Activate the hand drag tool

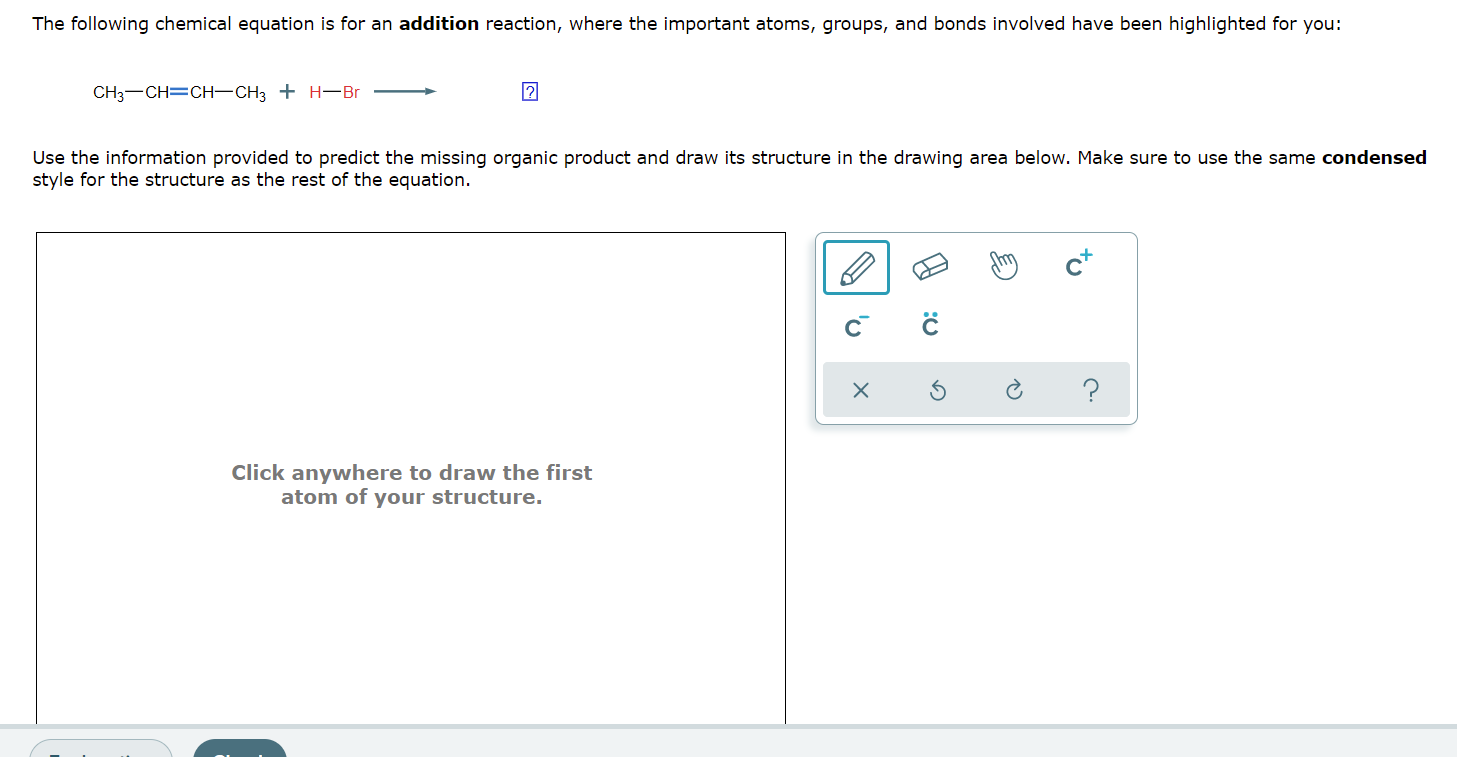pos(1004,266)
